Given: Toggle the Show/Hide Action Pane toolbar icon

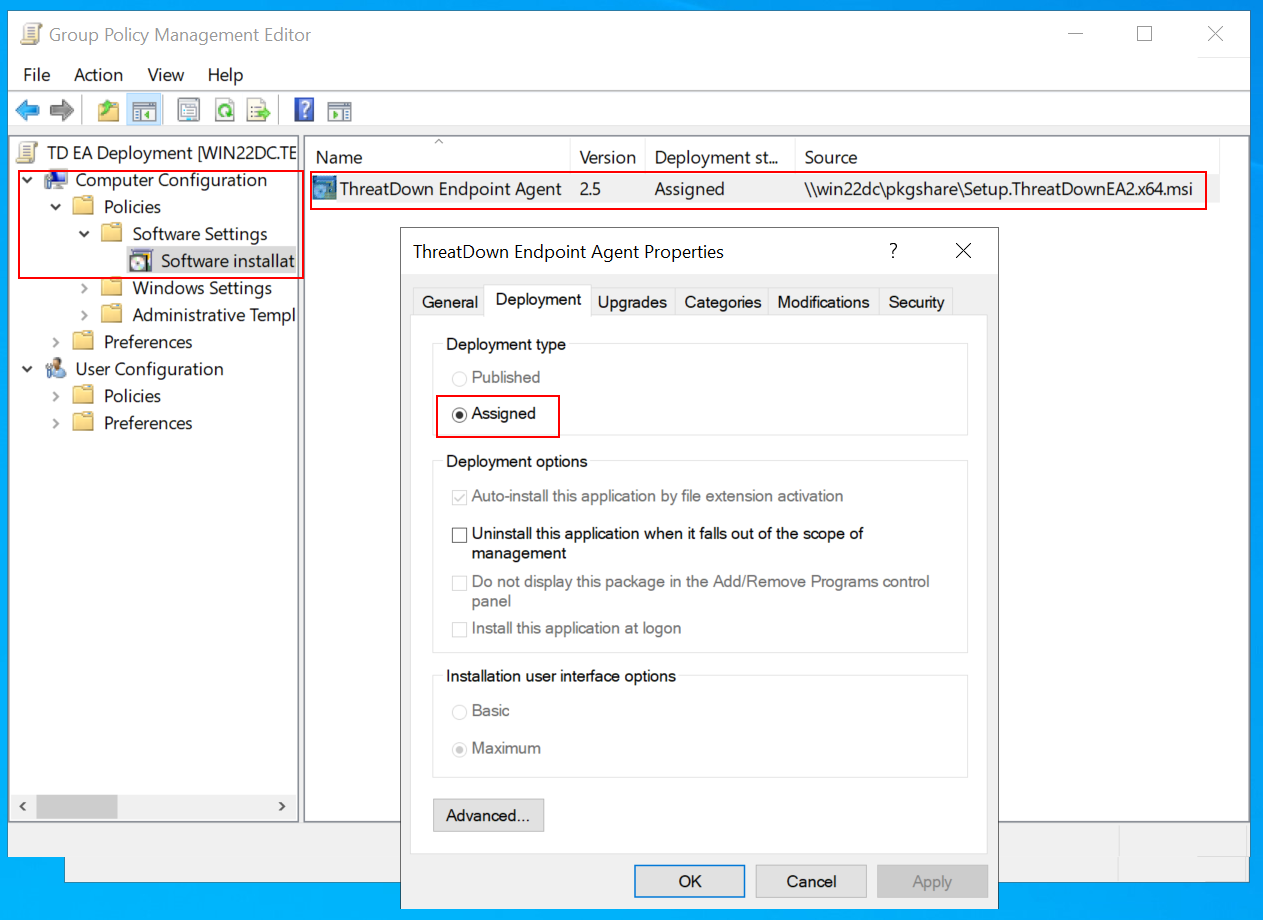Looking at the screenshot, I should tap(340, 110).
